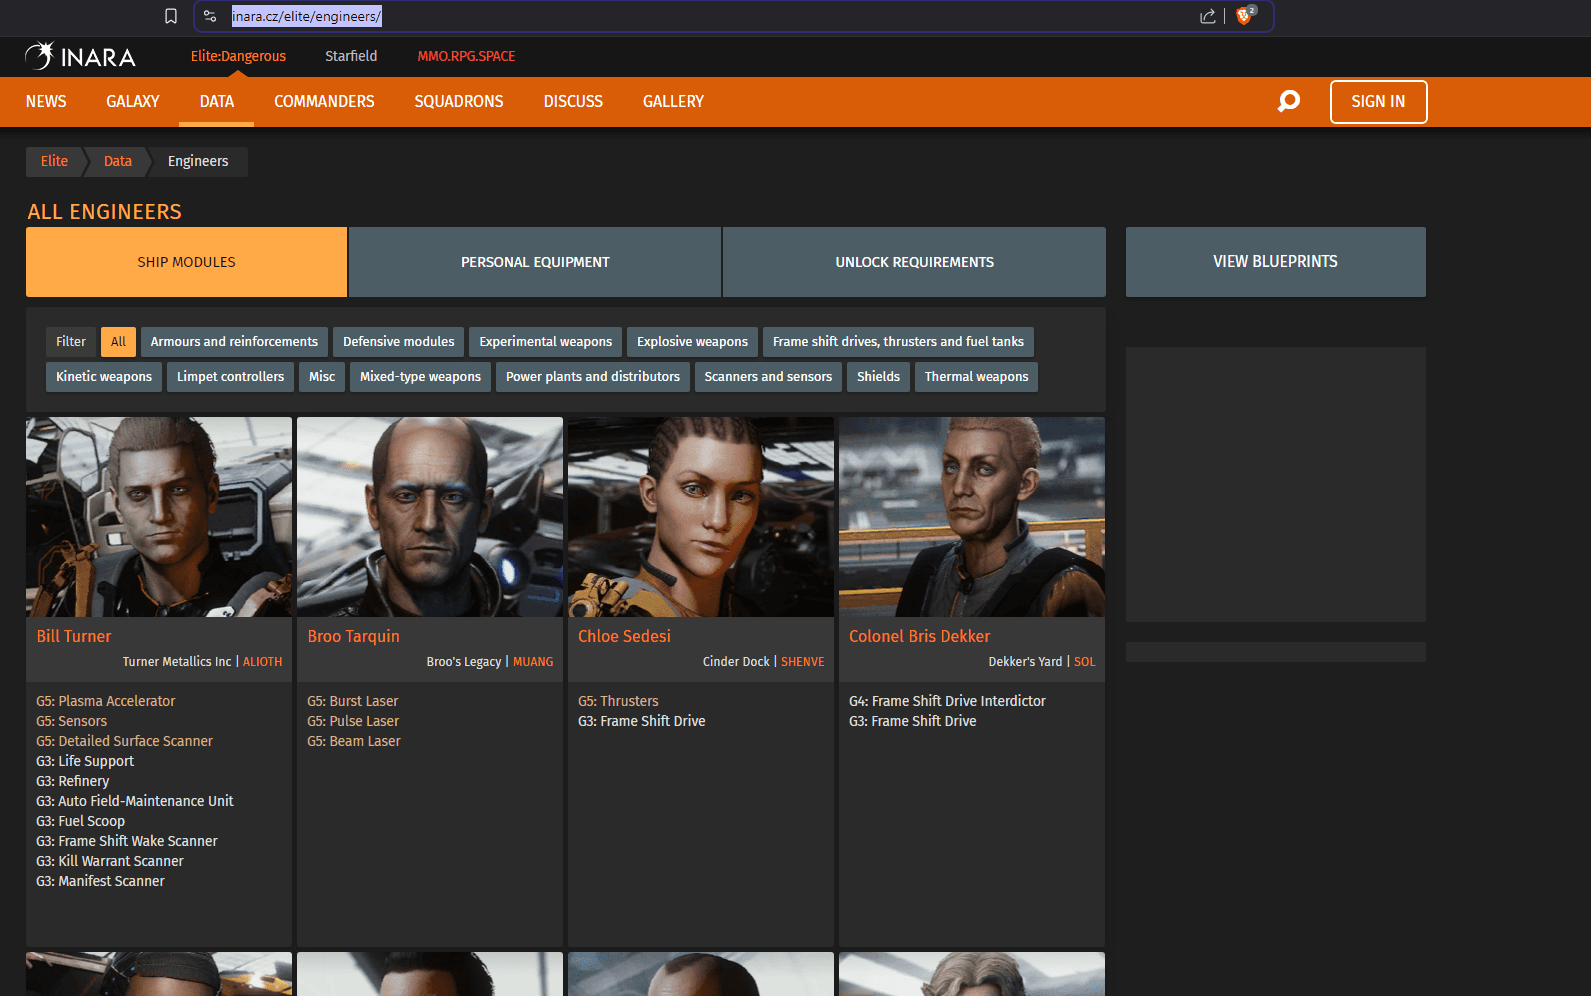Open the search magnifier icon
The height and width of the screenshot is (996, 1591).
(x=1289, y=101)
